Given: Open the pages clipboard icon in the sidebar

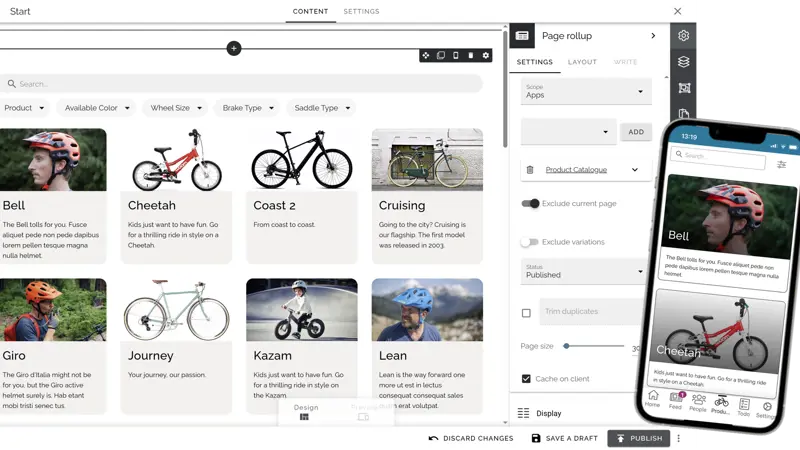Looking at the screenshot, I should point(684,113).
